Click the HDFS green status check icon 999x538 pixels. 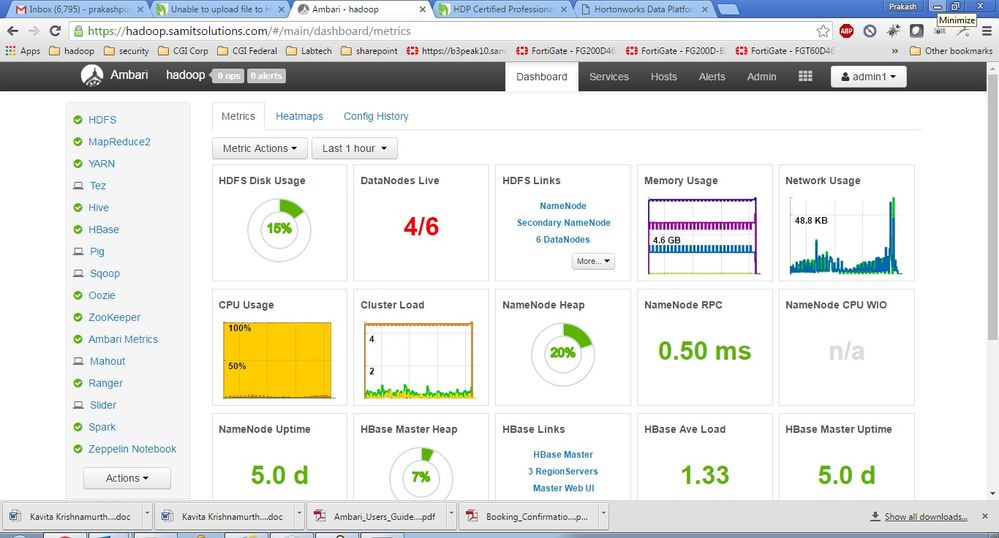[x=78, y=120]
